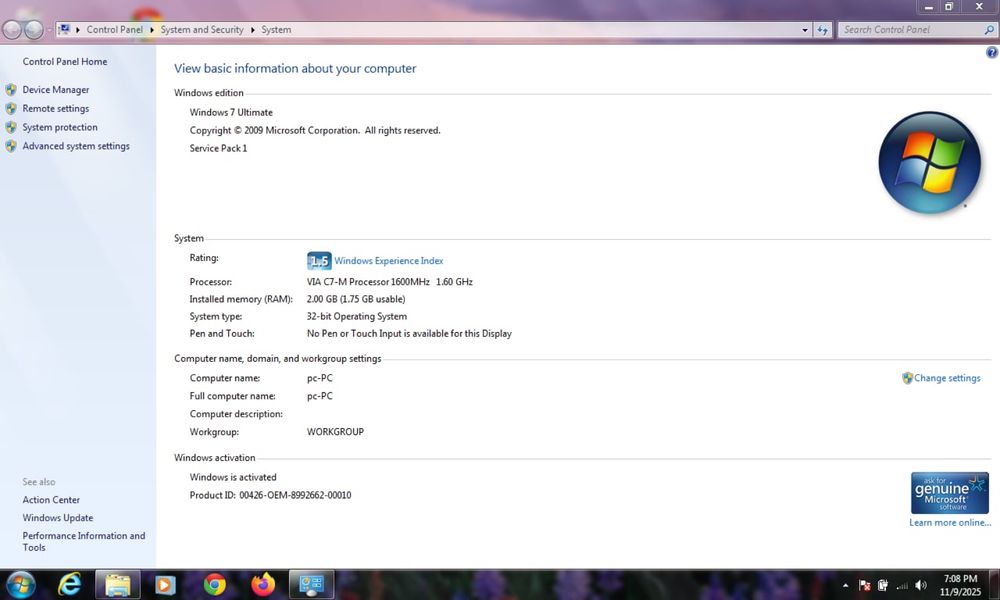Click shield icon beside Advanced system settings
The image size is (1000, 600).
pos(11,146)
